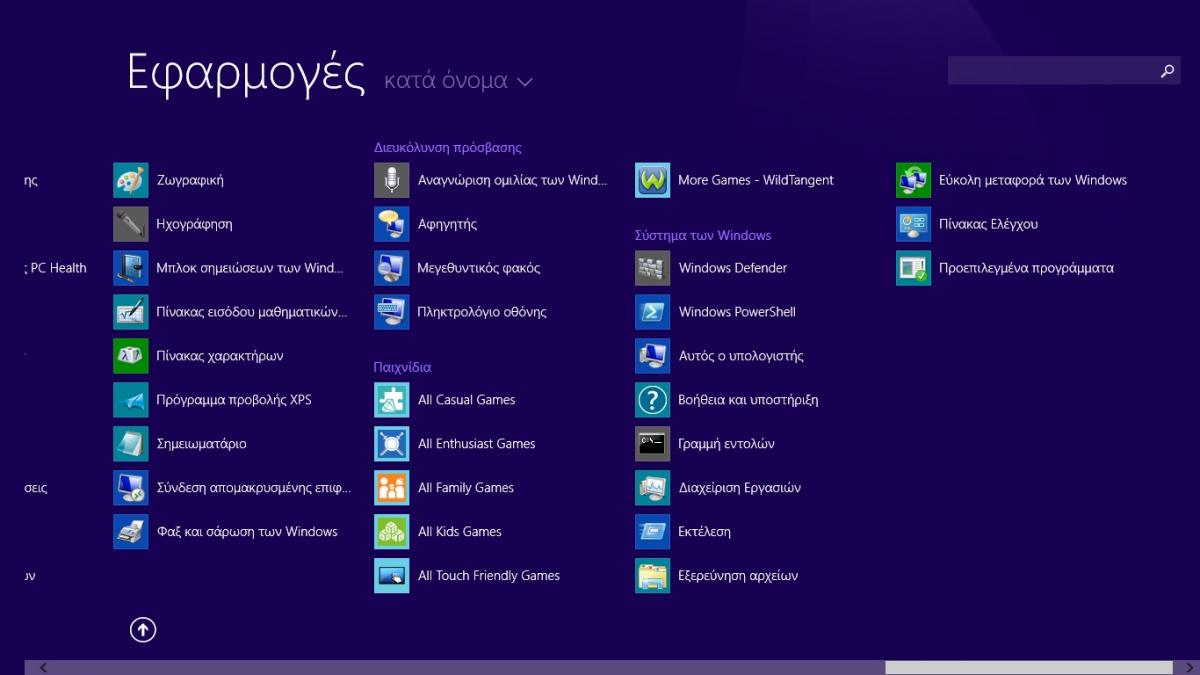Launch the Γραμμή εντολών command prompt icon

point(653,444)
